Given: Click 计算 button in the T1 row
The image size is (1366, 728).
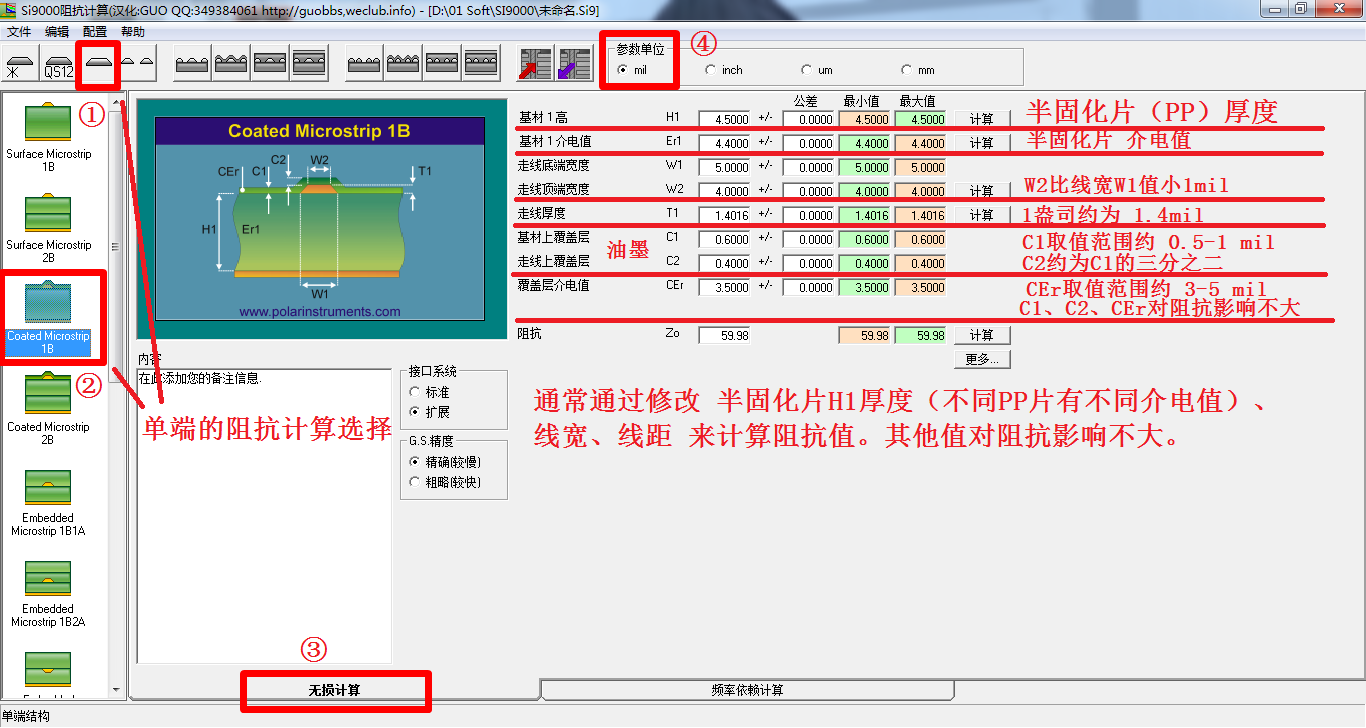Looking at the screenshot, I should [x=982, y=215].
